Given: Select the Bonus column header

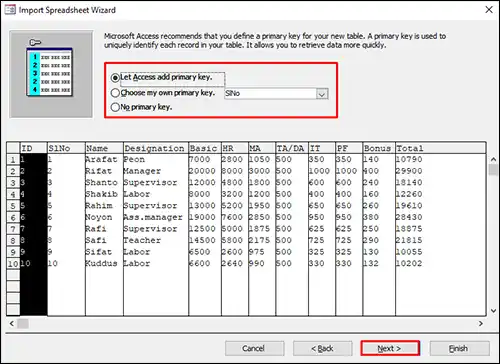Looking at the screenshot, I should click(379, 148).
